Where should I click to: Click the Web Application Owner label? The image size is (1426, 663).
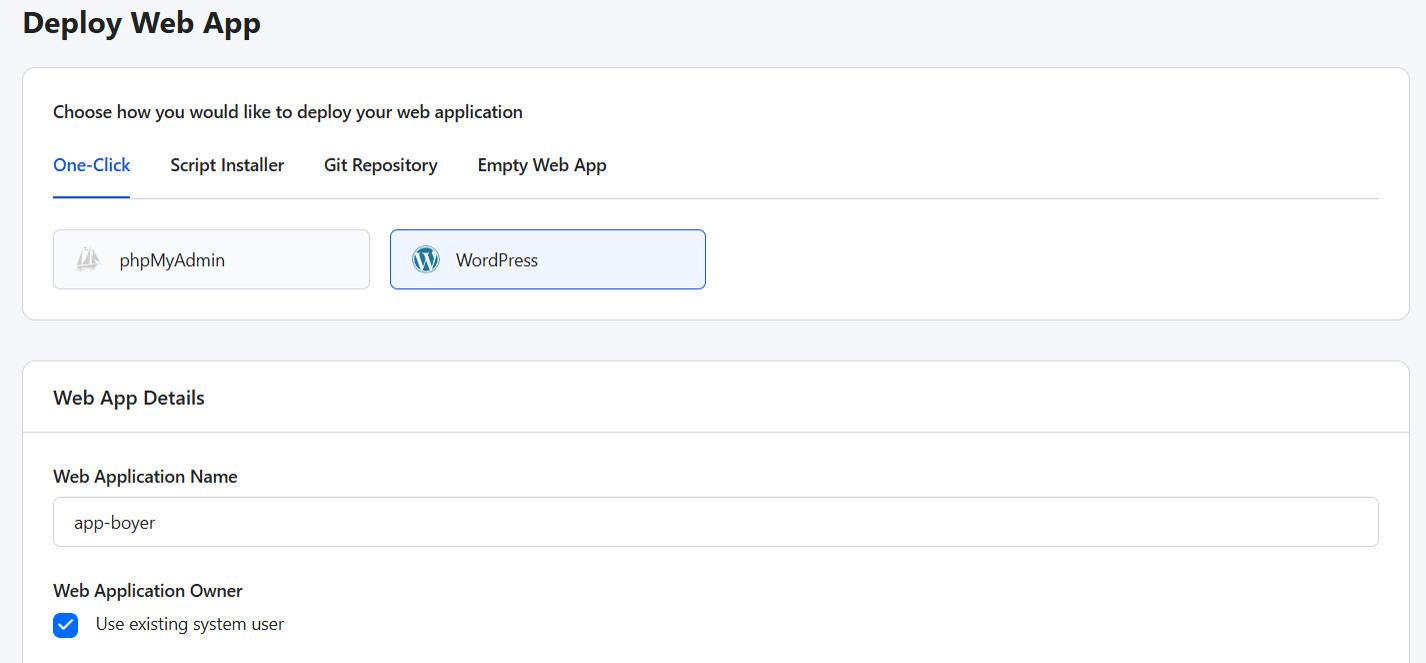[148, 591]
